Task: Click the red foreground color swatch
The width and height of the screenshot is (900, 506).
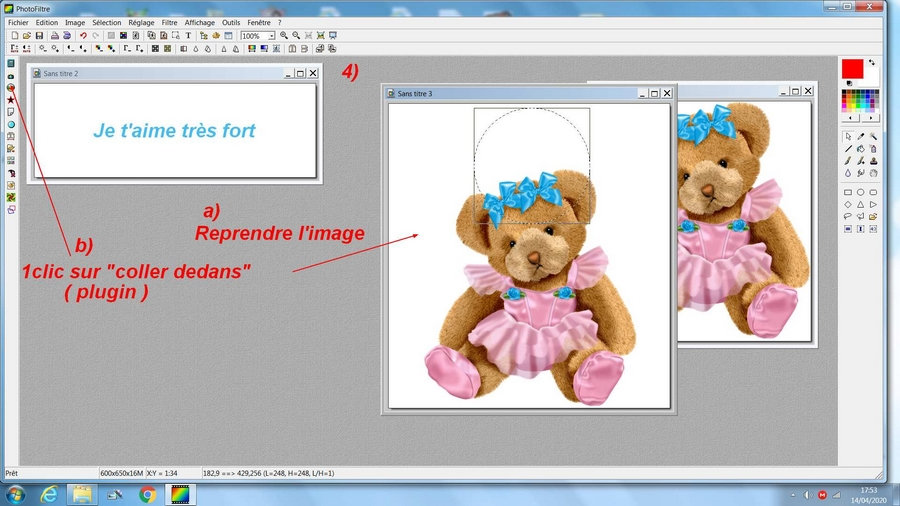Action: [x=852, y=68]
